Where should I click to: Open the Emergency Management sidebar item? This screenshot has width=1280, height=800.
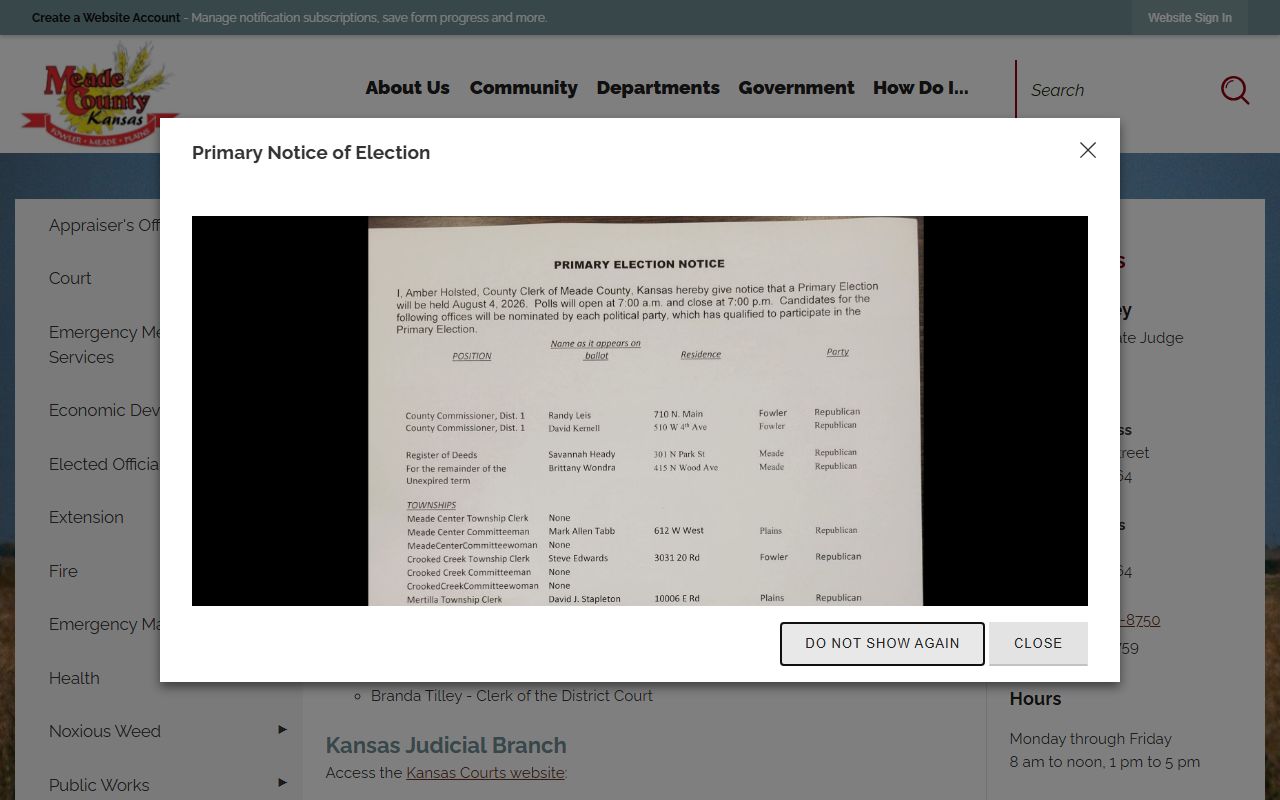pyautogui.click(x=104, y=624)
